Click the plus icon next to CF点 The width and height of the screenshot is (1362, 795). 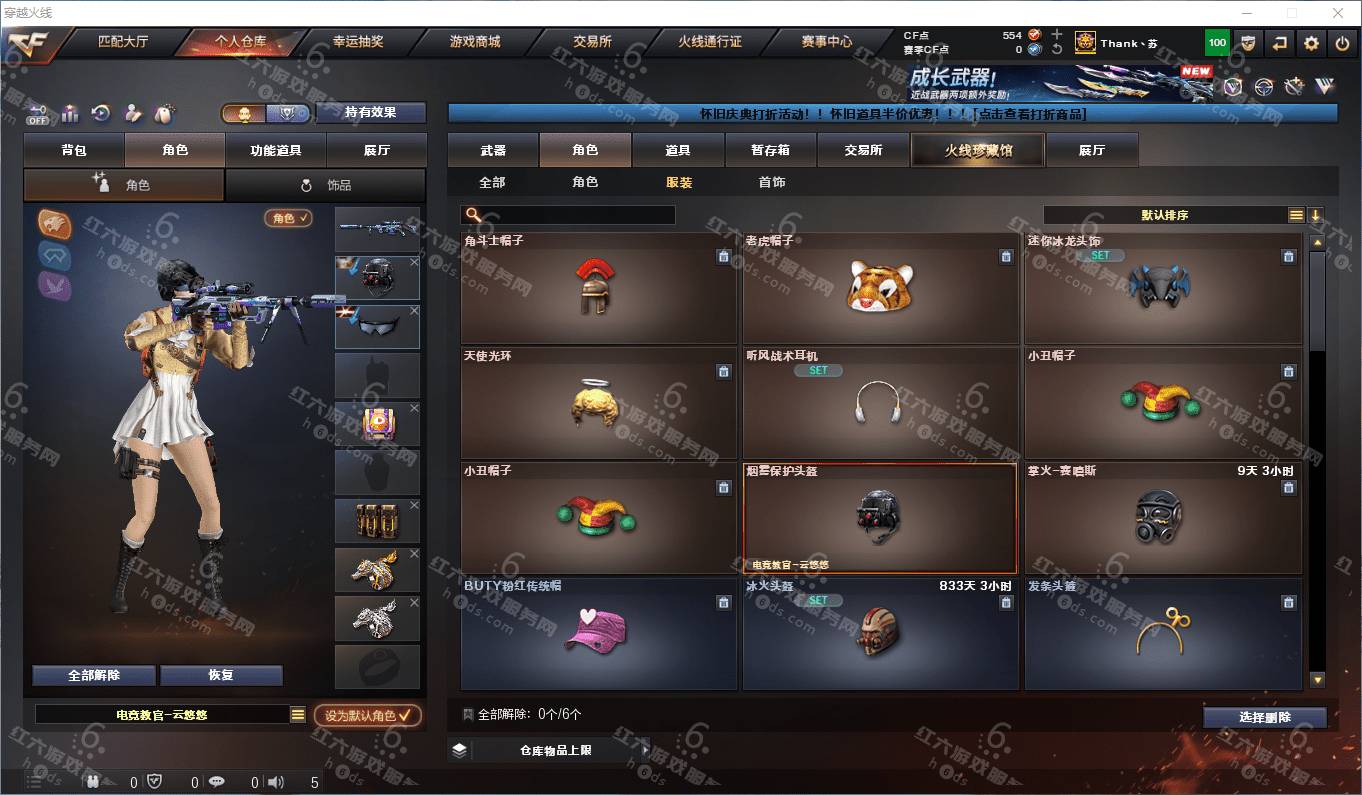pyautogui.click(x=1057, y=34)
